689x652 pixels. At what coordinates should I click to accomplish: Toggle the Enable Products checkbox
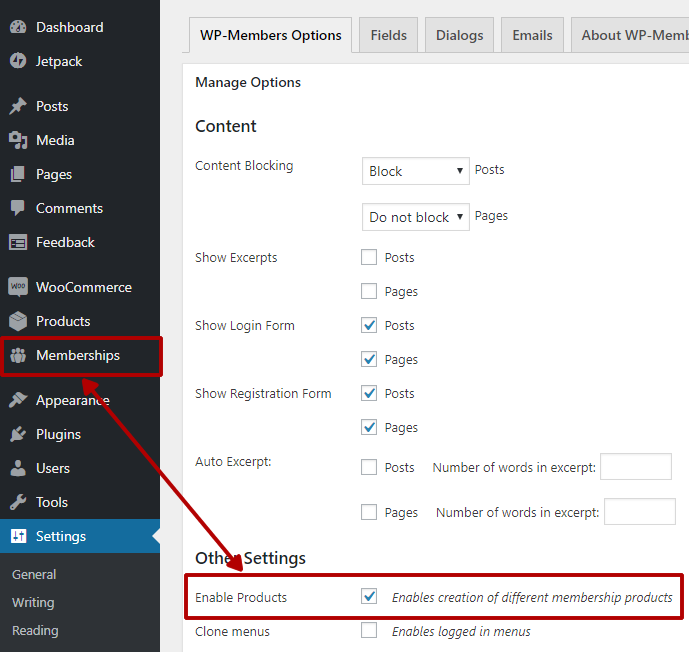(369, 597)
